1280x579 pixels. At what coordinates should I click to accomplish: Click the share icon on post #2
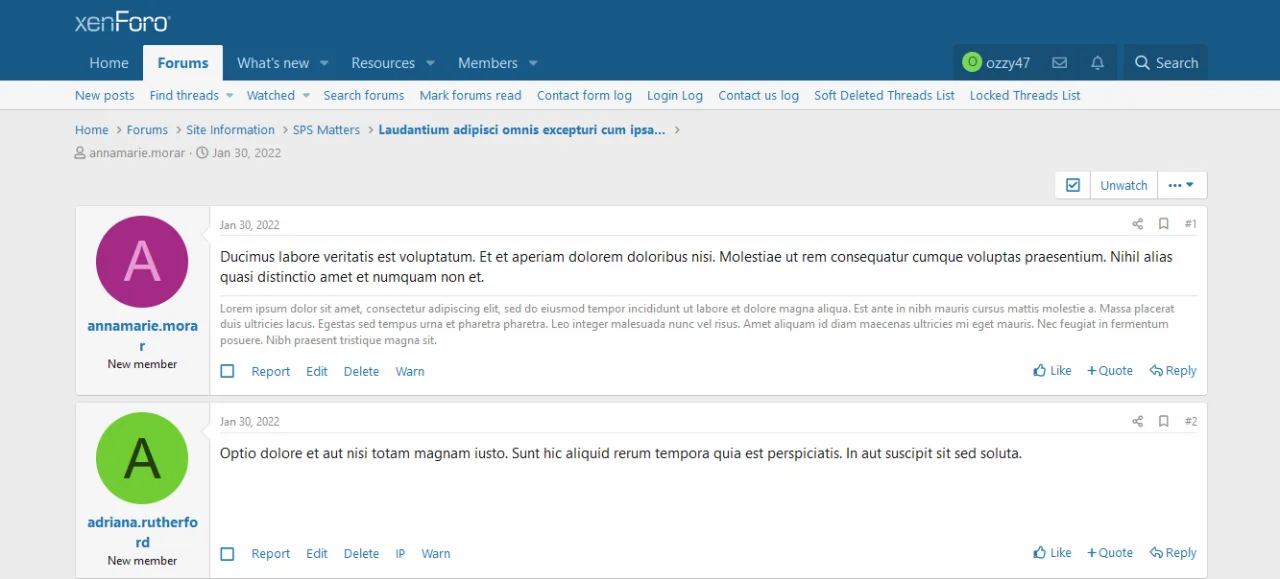pos(1137,421)
